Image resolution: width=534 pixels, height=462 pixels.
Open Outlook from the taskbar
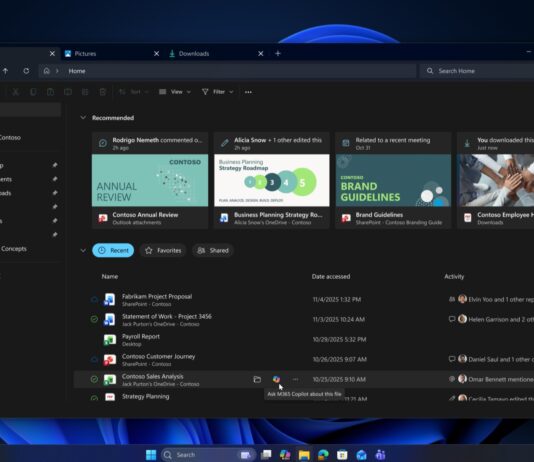click(x=361, y=455)
